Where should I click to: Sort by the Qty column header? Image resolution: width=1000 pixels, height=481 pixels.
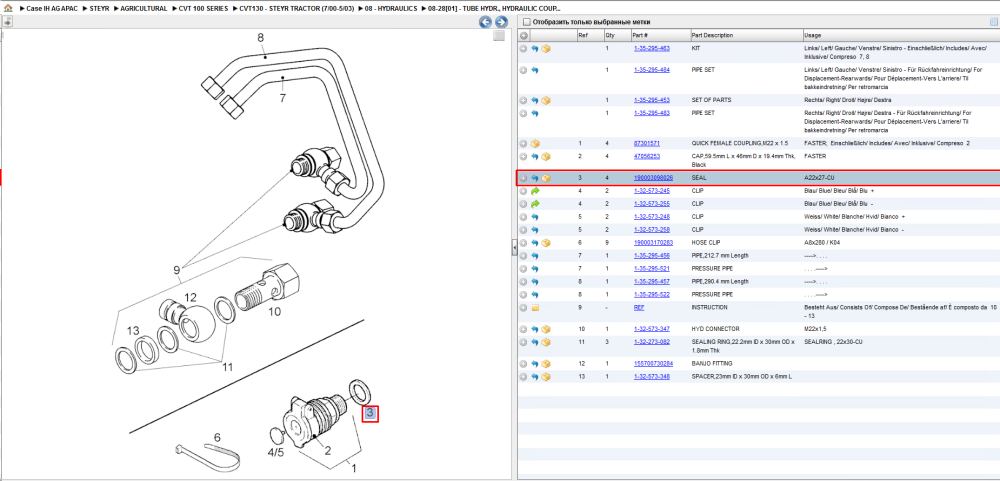(x=610, y=35)
